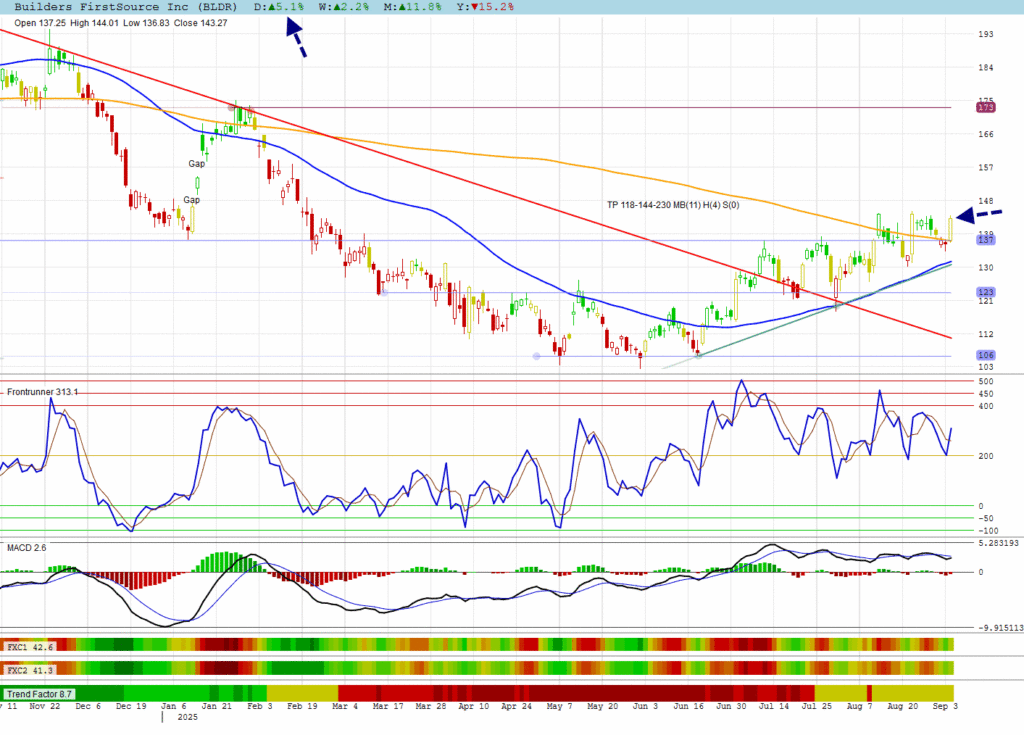Click the -100 Frontrunner axis label

[x=987, y=531]
